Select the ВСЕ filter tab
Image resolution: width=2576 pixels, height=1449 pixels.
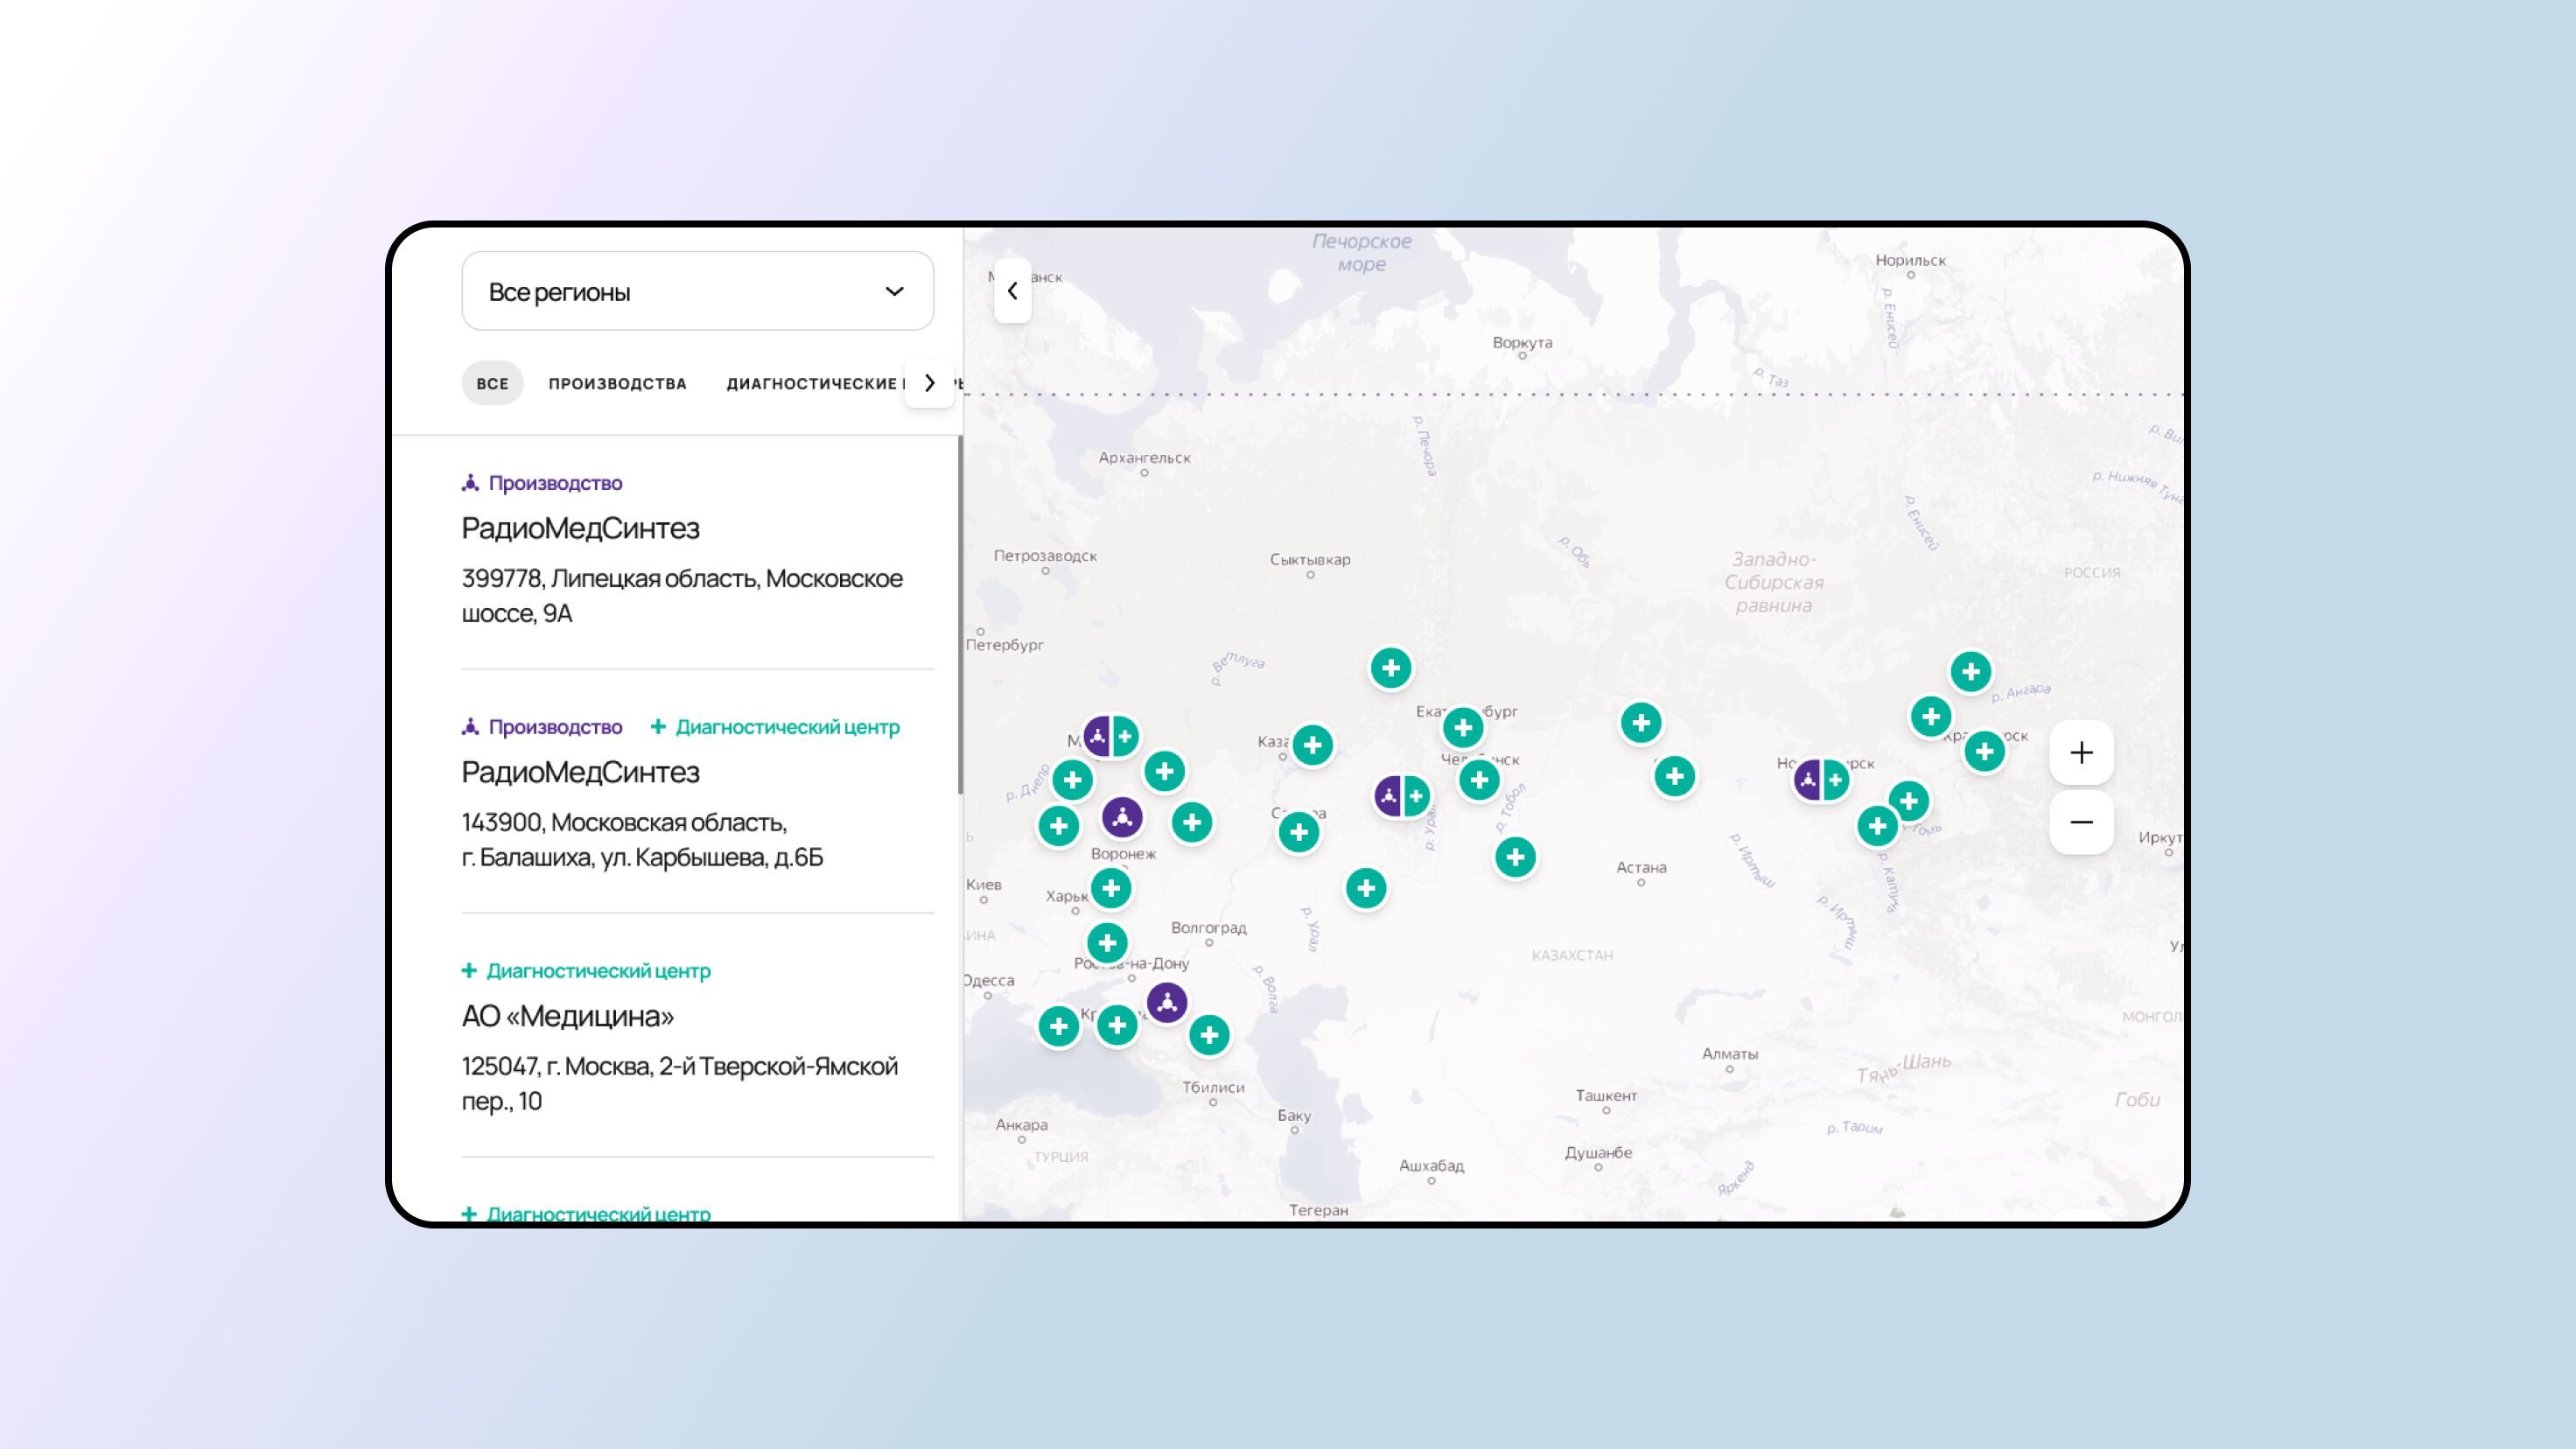[x=492, y=383]
